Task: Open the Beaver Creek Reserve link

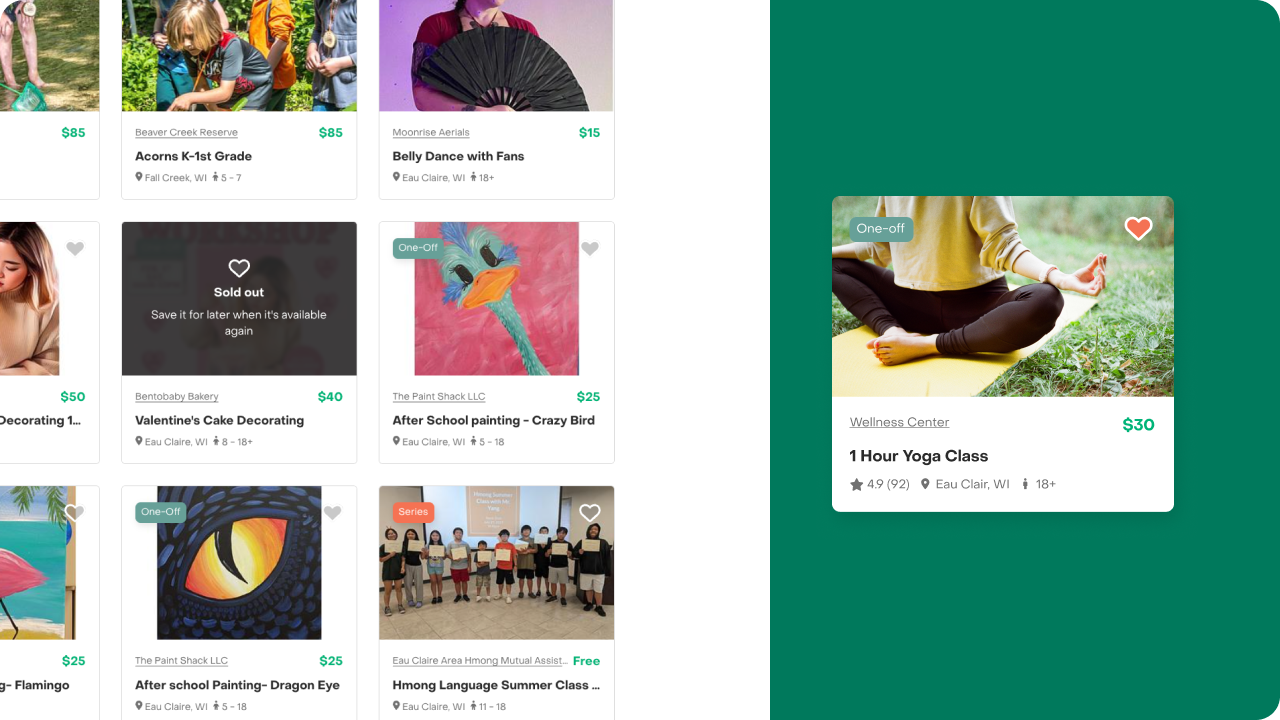Action: [x=186, y=132]
